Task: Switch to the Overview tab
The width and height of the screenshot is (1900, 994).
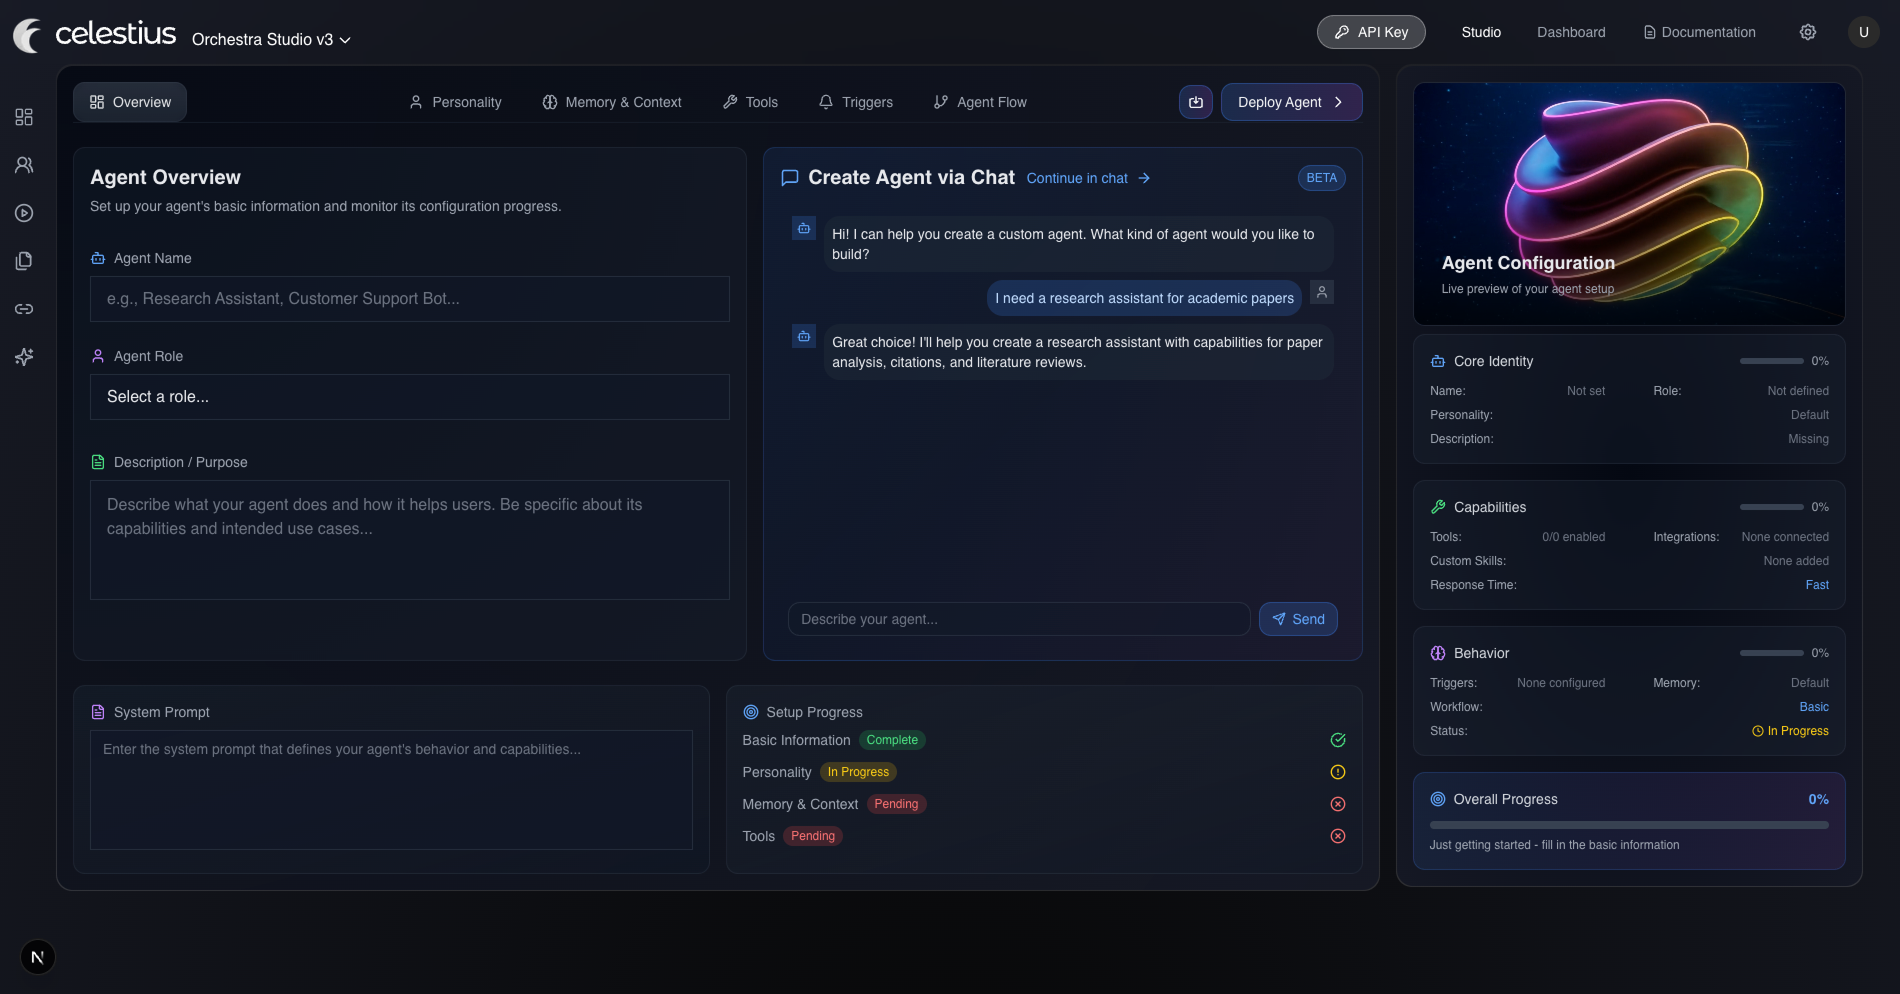Action: 130,102
